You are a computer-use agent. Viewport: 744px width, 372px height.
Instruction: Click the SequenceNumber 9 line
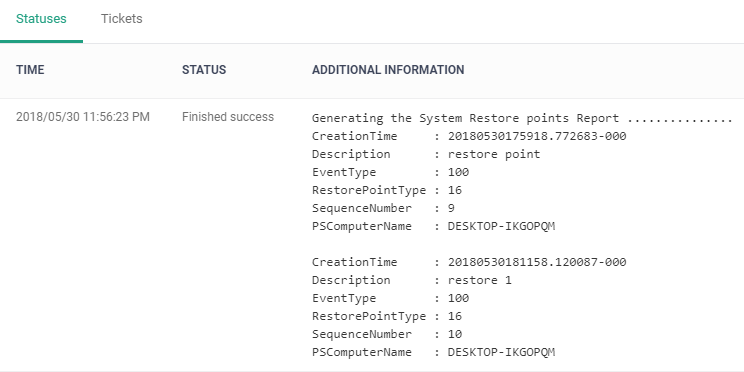383,208
